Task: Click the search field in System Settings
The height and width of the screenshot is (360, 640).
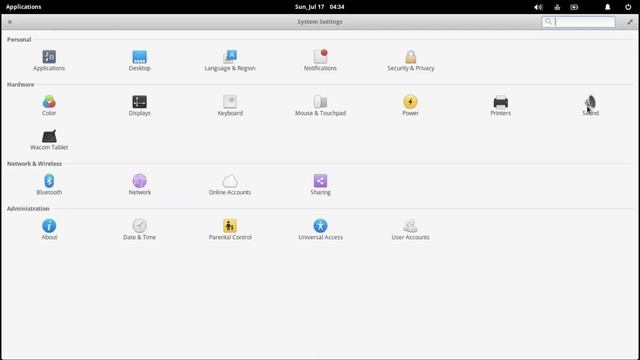Action: tap(578, 22)
